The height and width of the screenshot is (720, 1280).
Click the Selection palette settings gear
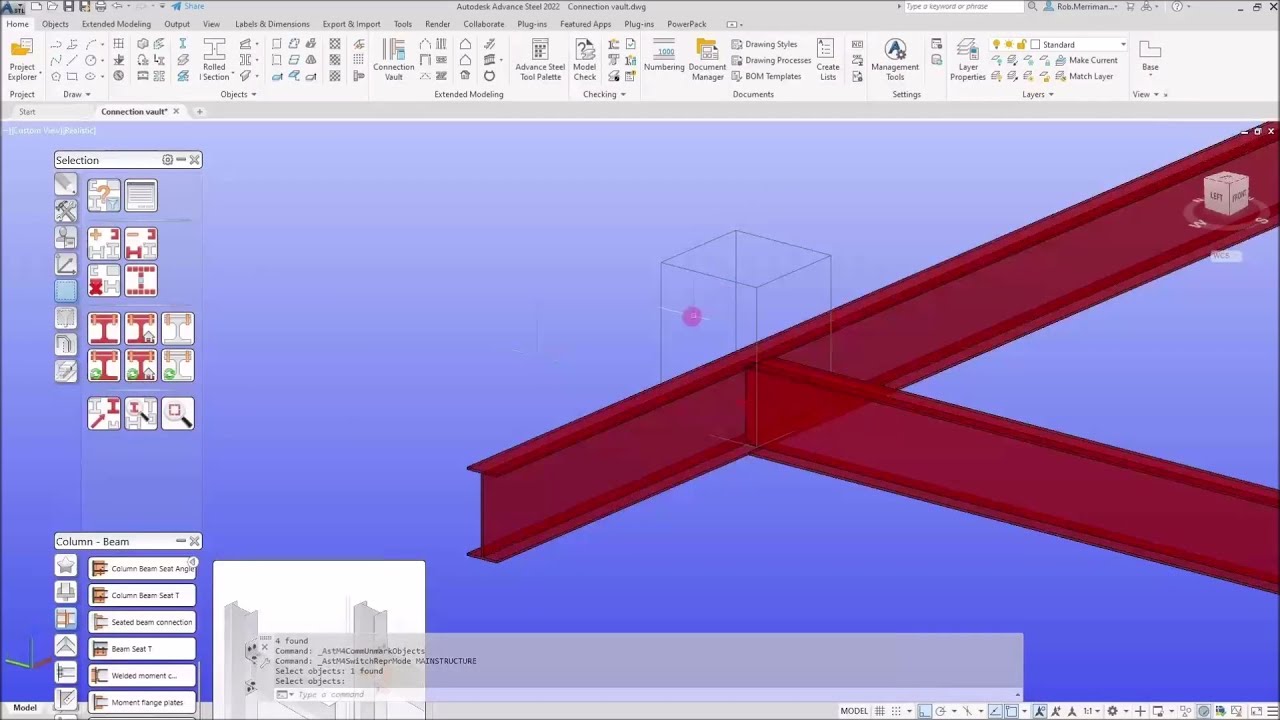167,160
